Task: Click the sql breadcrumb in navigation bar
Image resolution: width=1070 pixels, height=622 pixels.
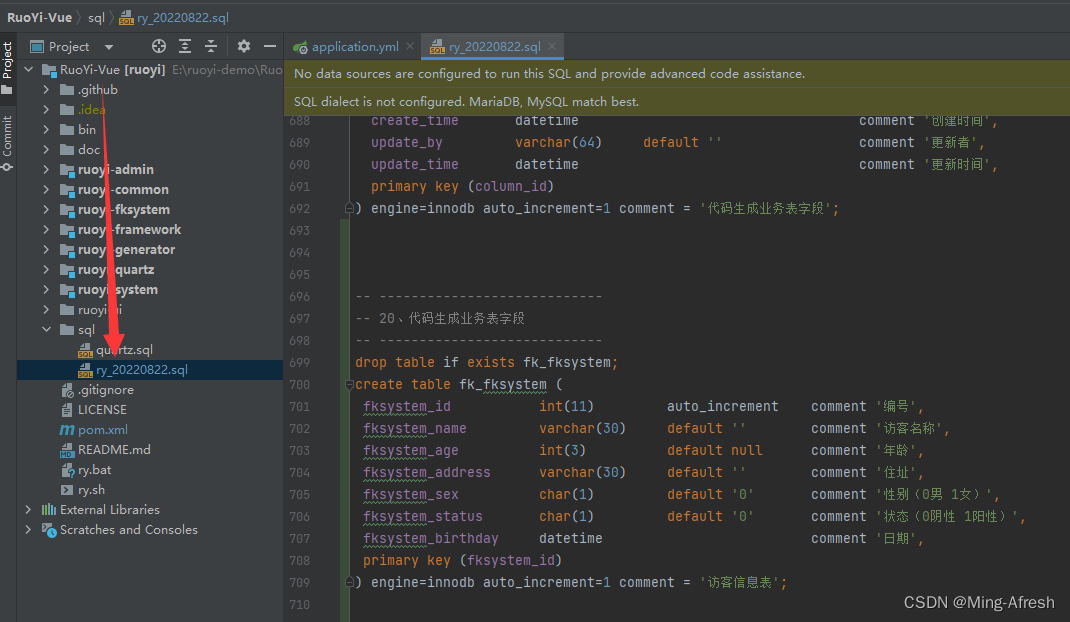Action: (x=96, y=17)
